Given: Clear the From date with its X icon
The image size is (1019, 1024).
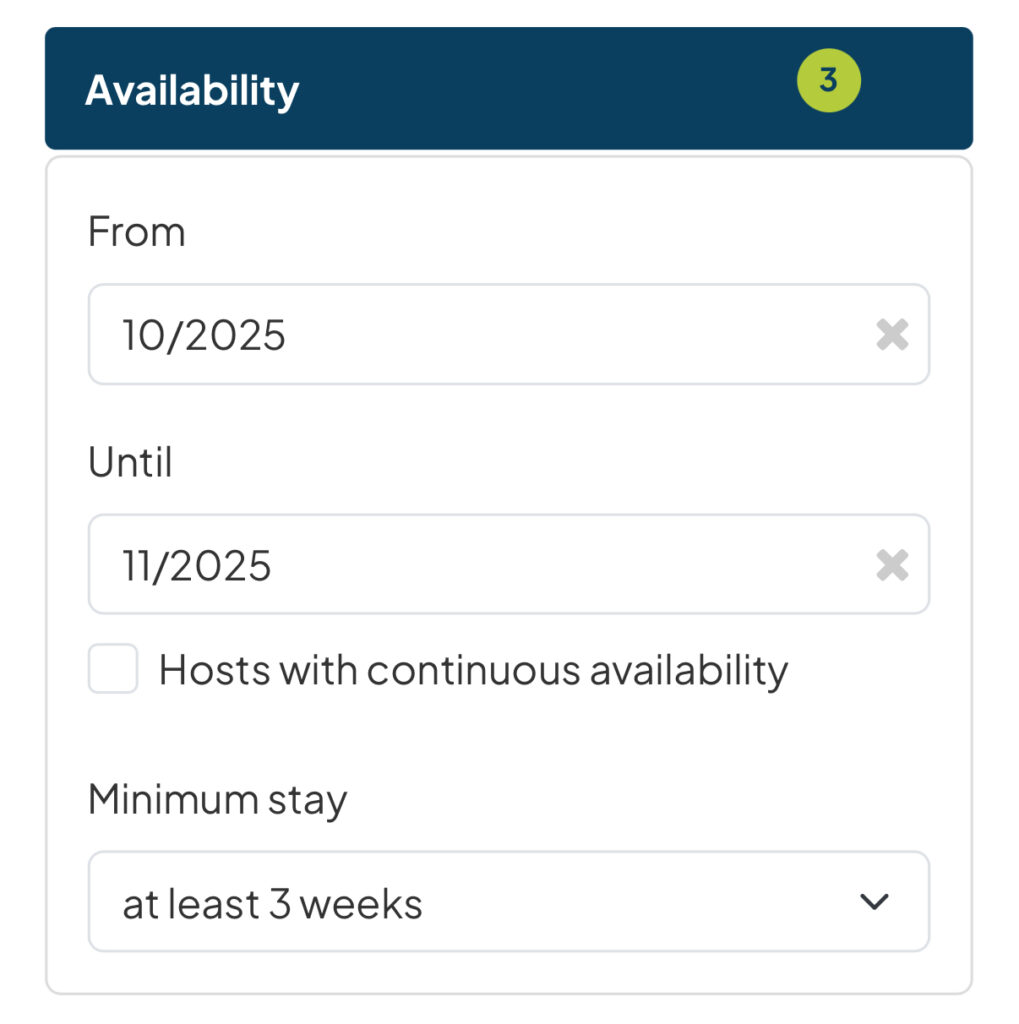Looking at the screenshot, I should tap(891, 335).
